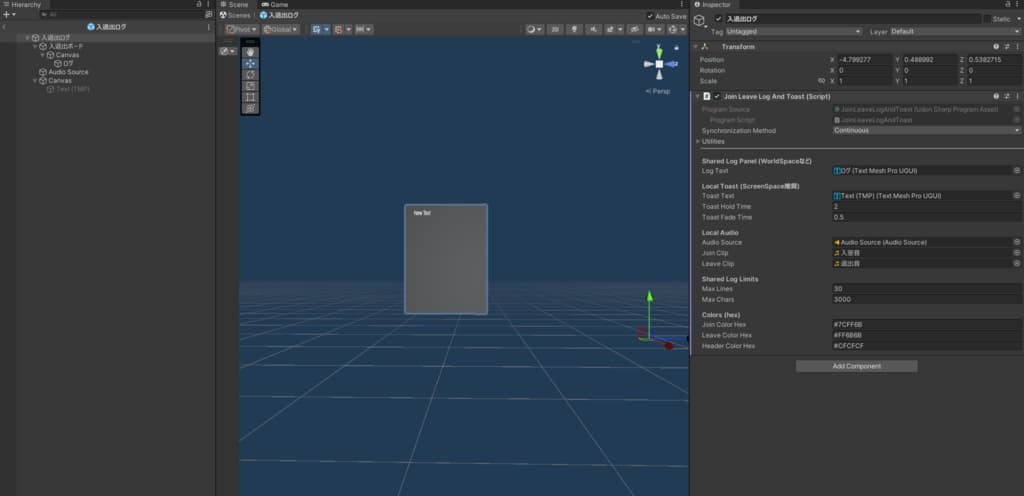
Task: Click the Add Component button
Action: coord(856,366)
